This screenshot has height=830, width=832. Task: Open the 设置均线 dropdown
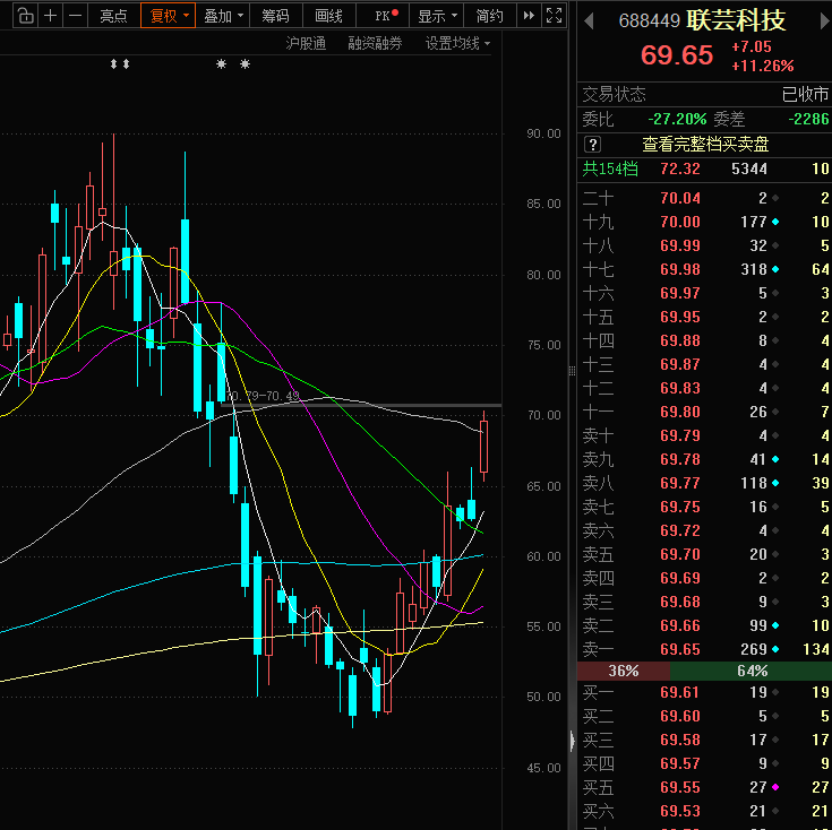click(457, 43)
